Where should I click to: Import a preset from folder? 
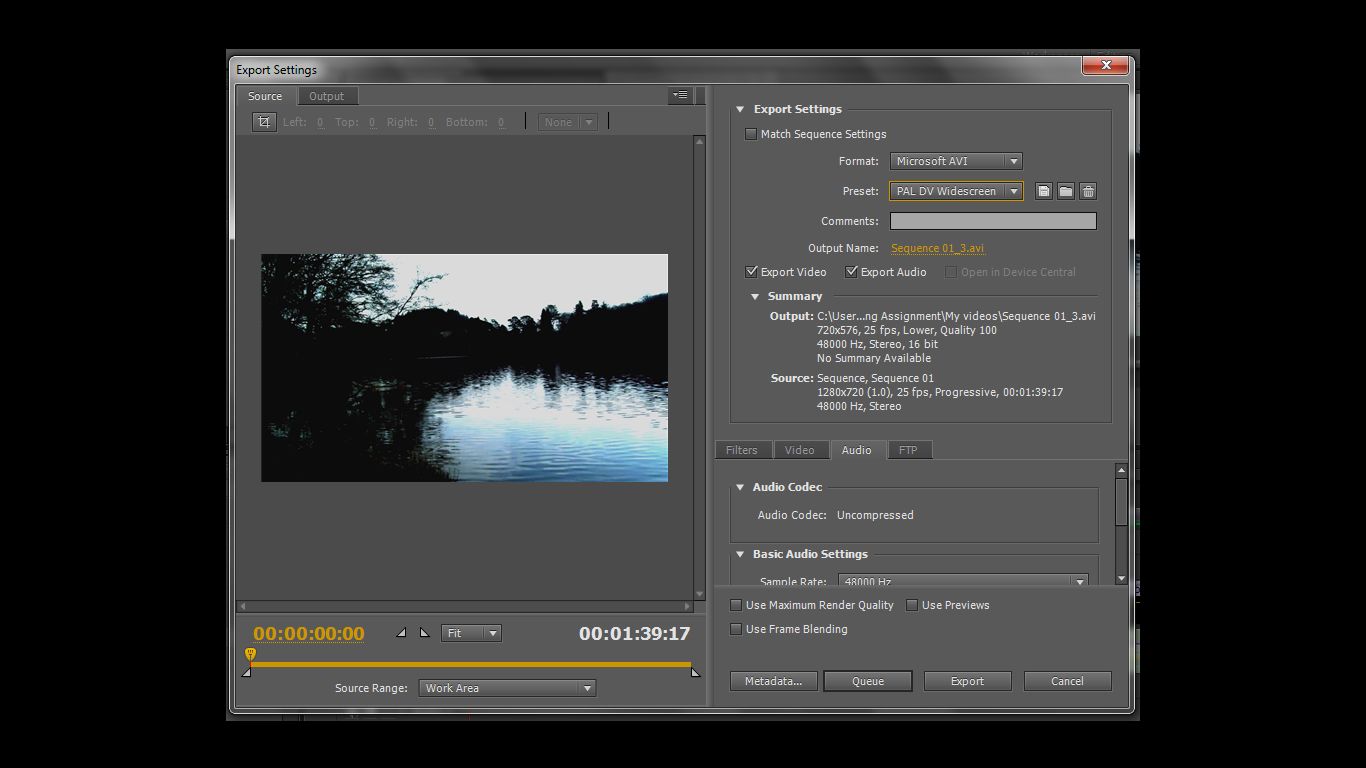coord(1066,191)
